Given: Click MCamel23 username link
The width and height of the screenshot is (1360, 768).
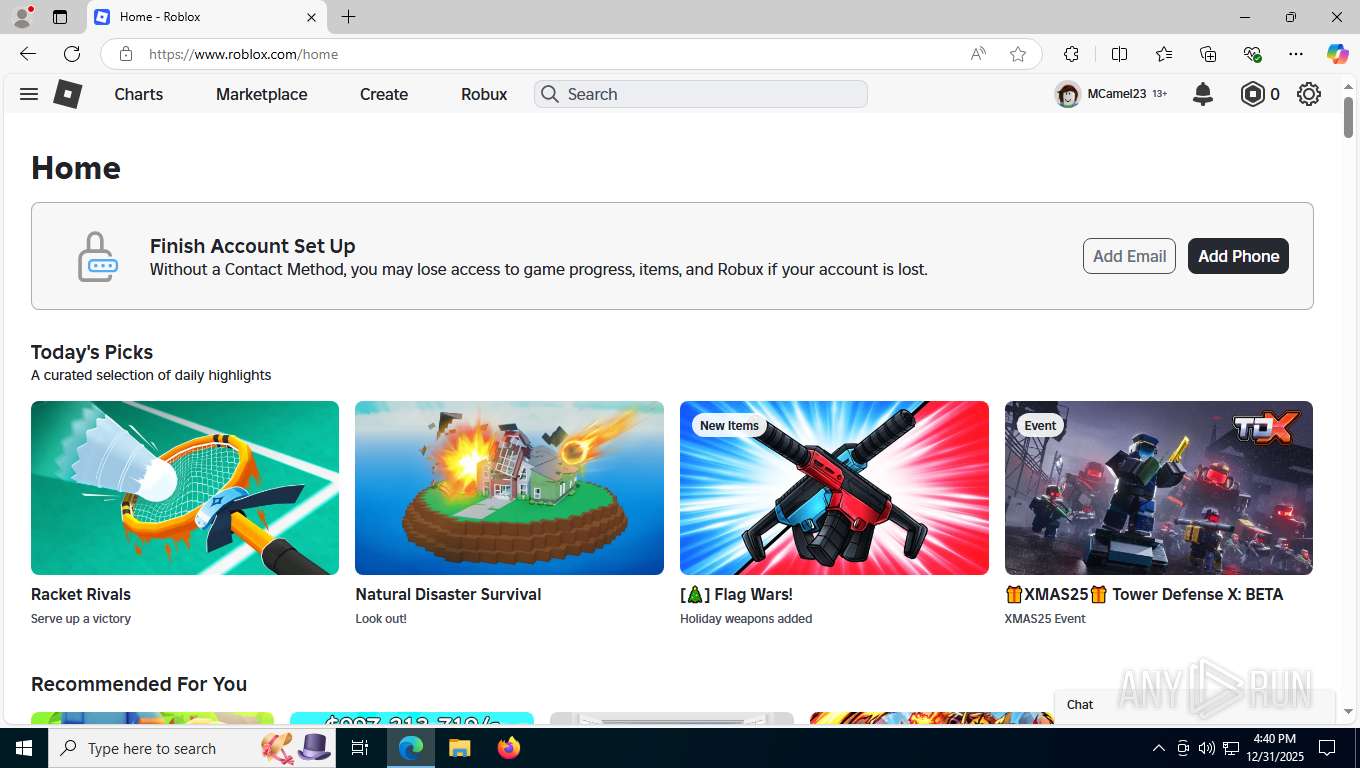Looking at the screenshot, I should point(1116,94).
